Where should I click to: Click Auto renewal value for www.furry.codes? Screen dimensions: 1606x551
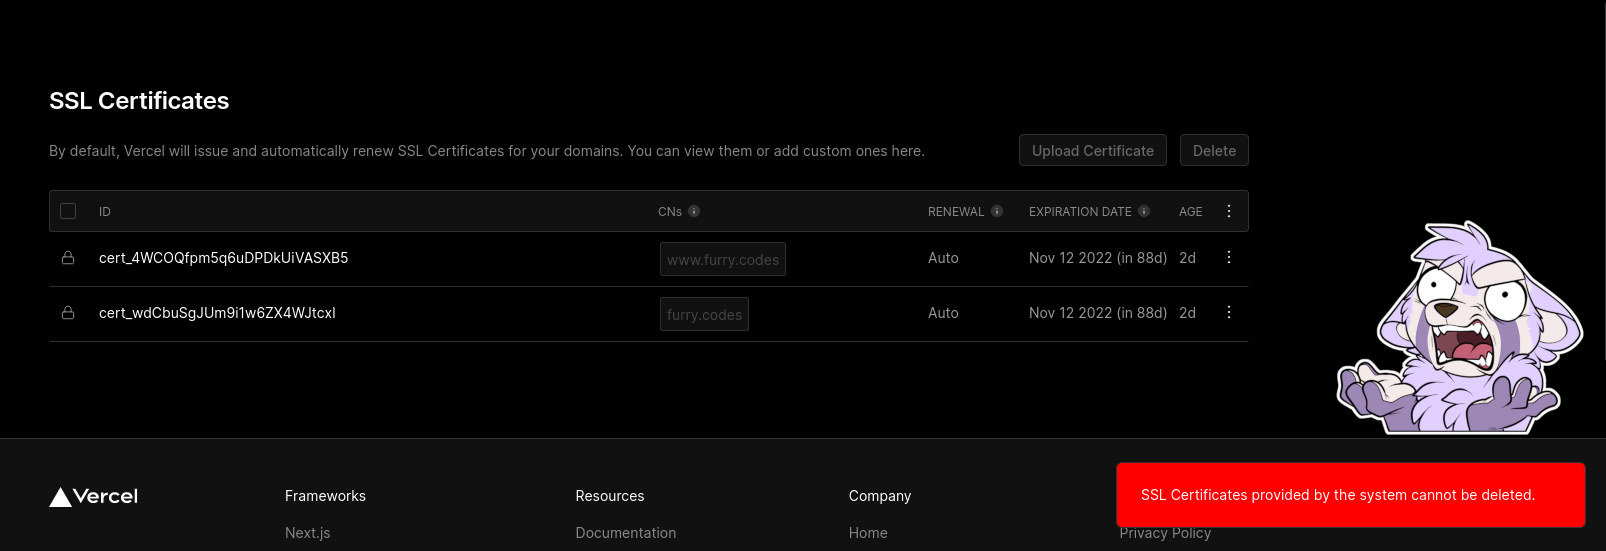pyautogui.click(x=943, y=258)
